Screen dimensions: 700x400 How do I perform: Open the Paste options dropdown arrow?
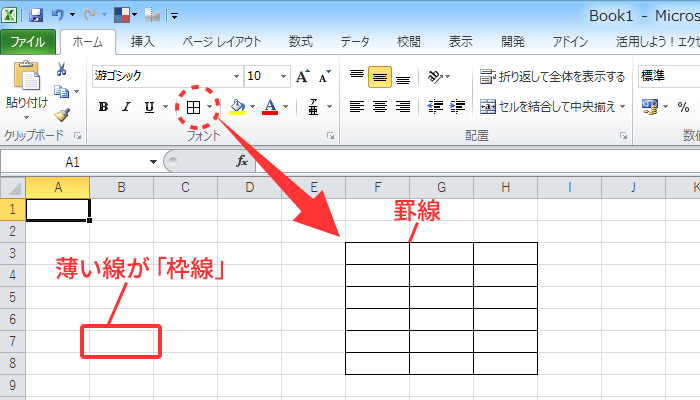[26, 117]
